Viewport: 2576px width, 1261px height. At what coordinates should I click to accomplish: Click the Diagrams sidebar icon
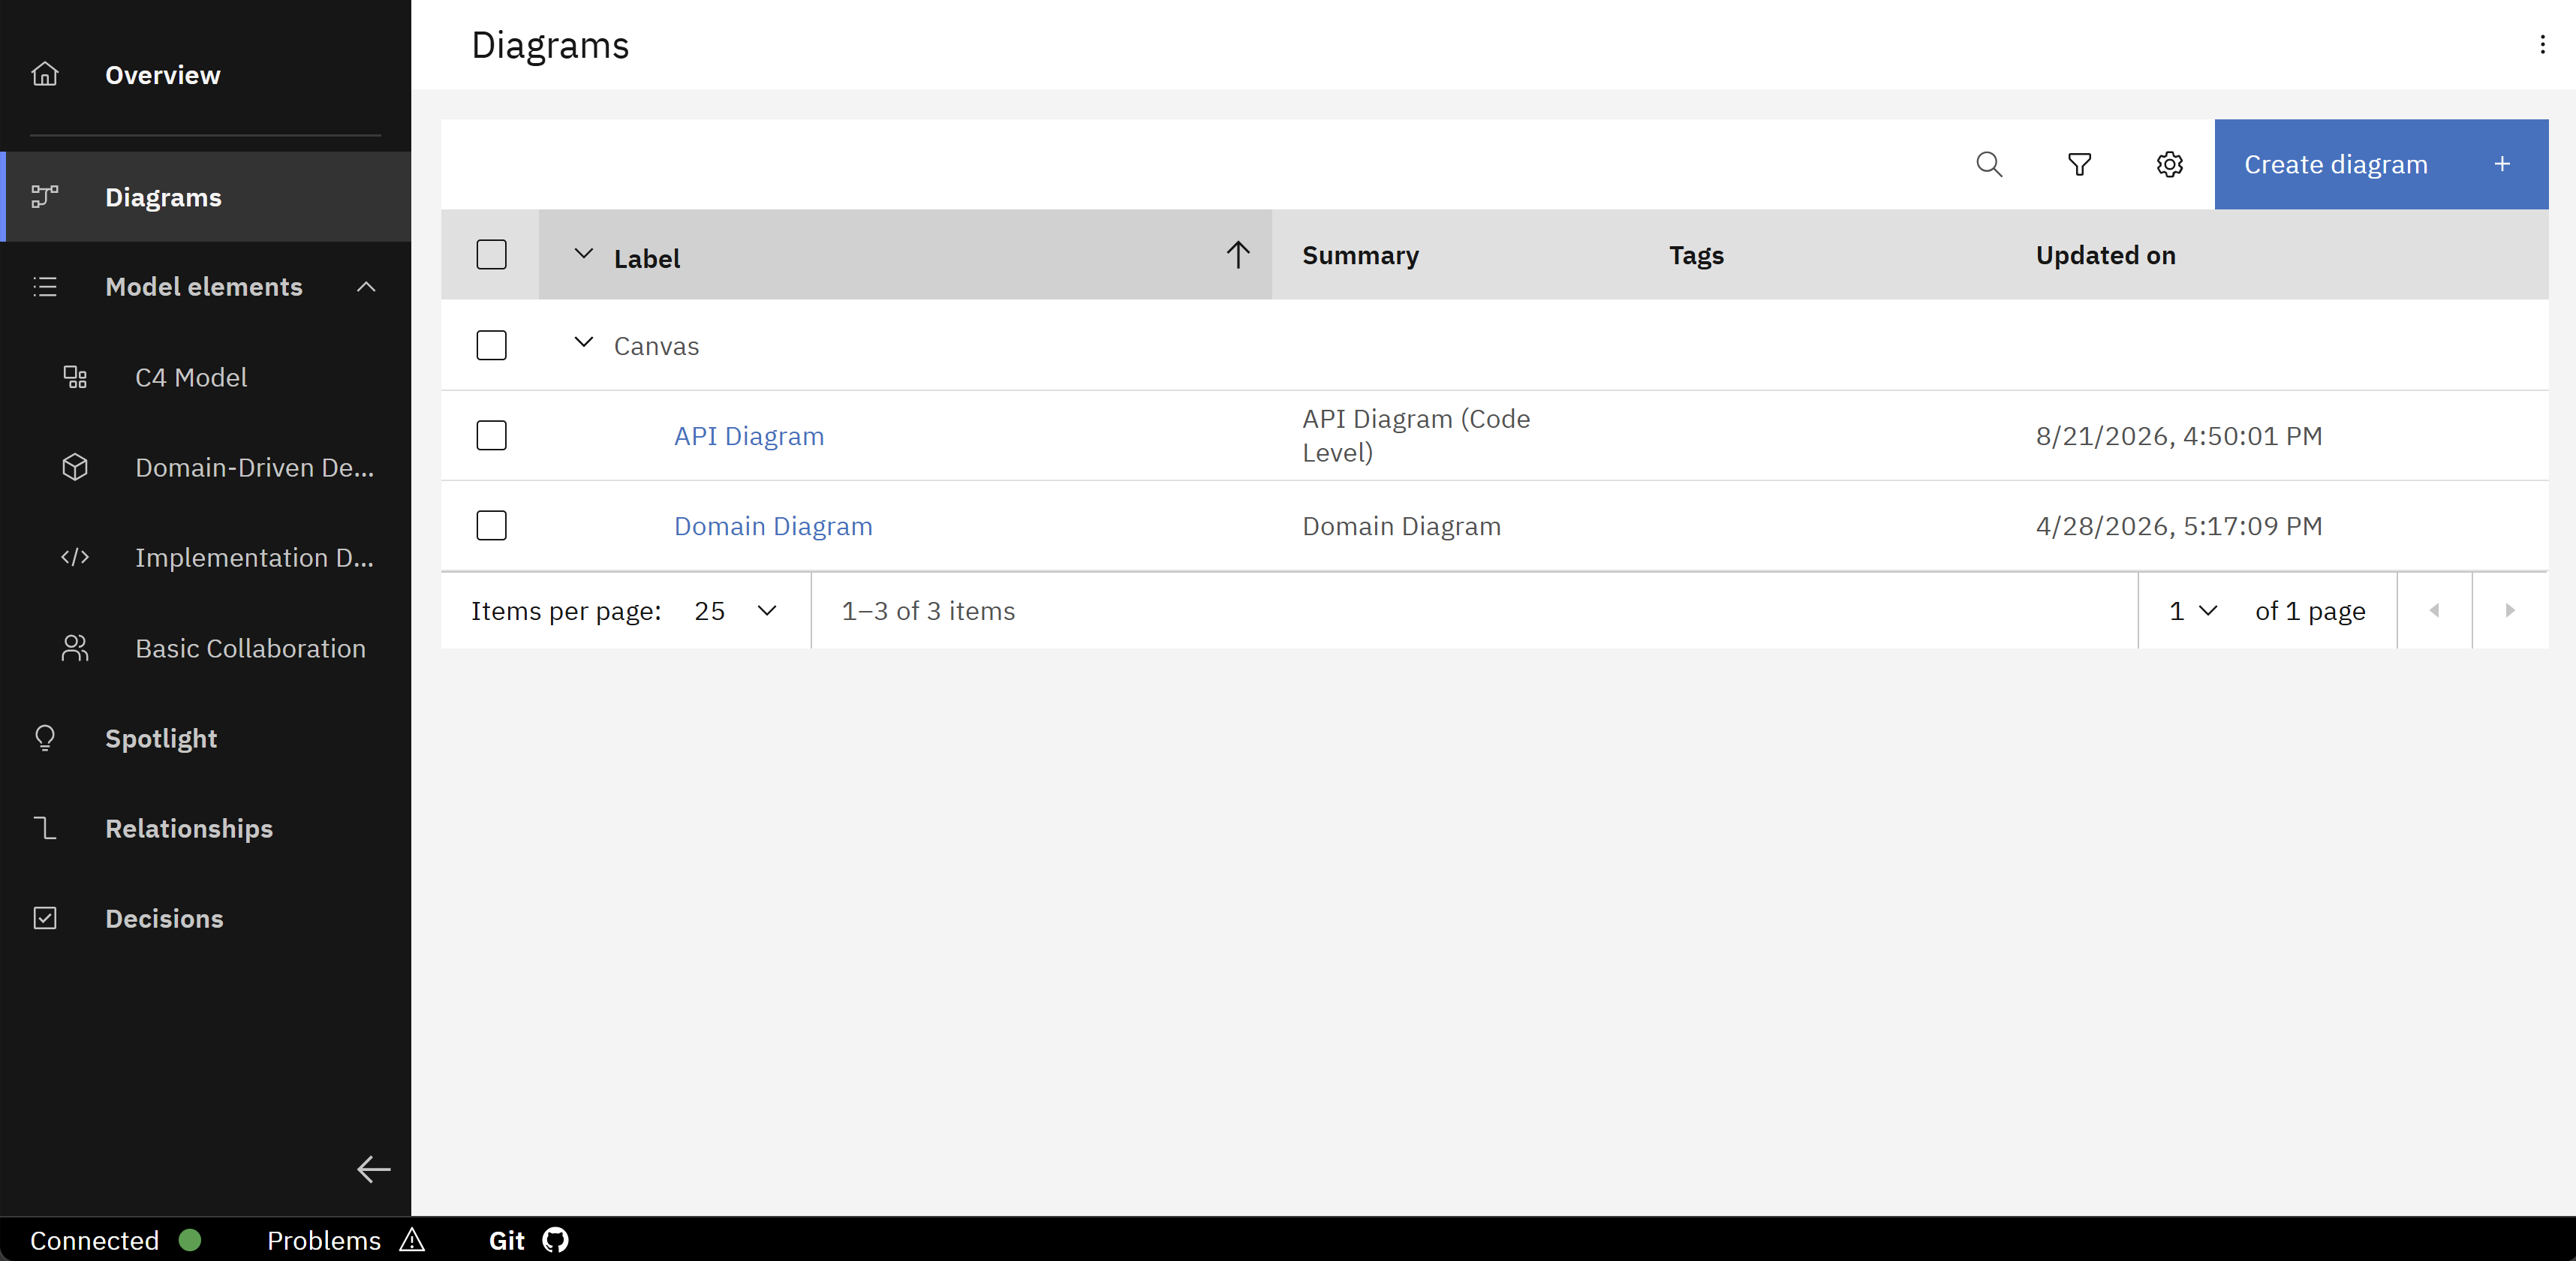45,197
